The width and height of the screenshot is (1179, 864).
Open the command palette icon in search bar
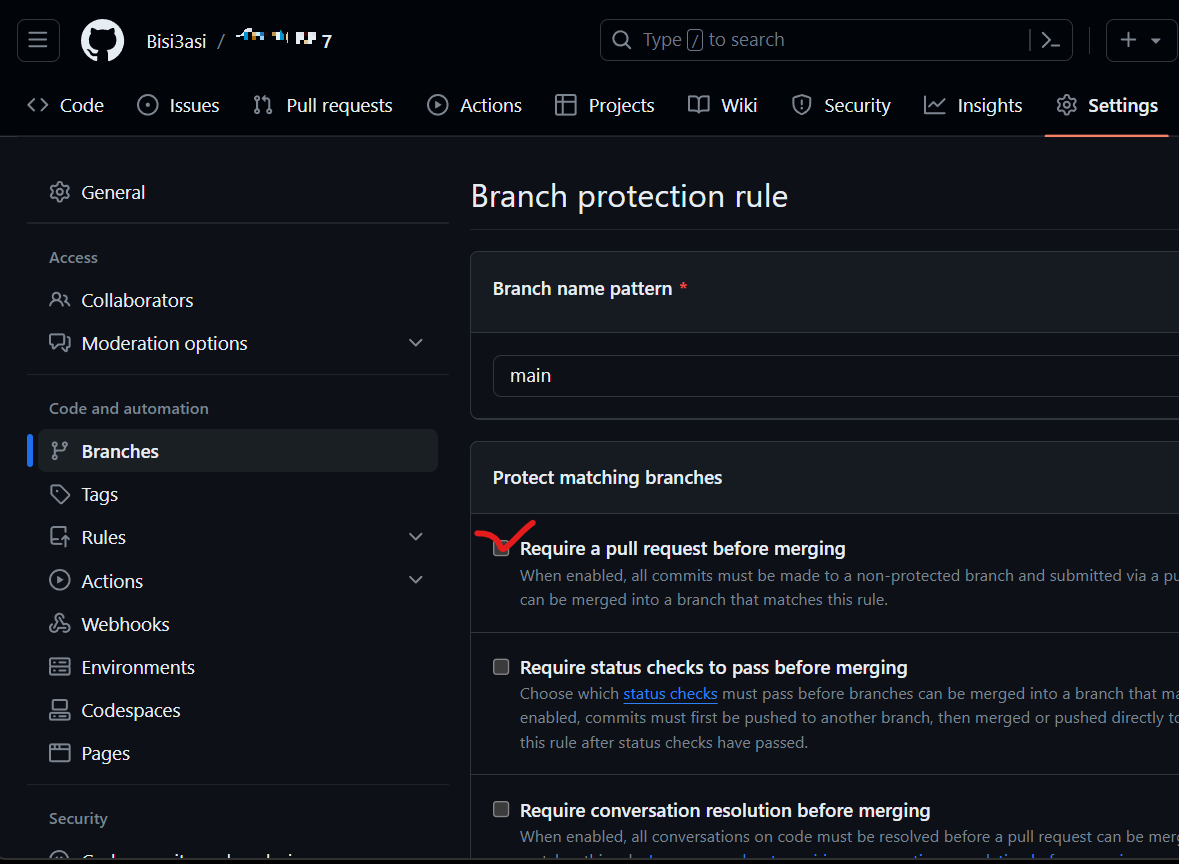coord(1050,40)
